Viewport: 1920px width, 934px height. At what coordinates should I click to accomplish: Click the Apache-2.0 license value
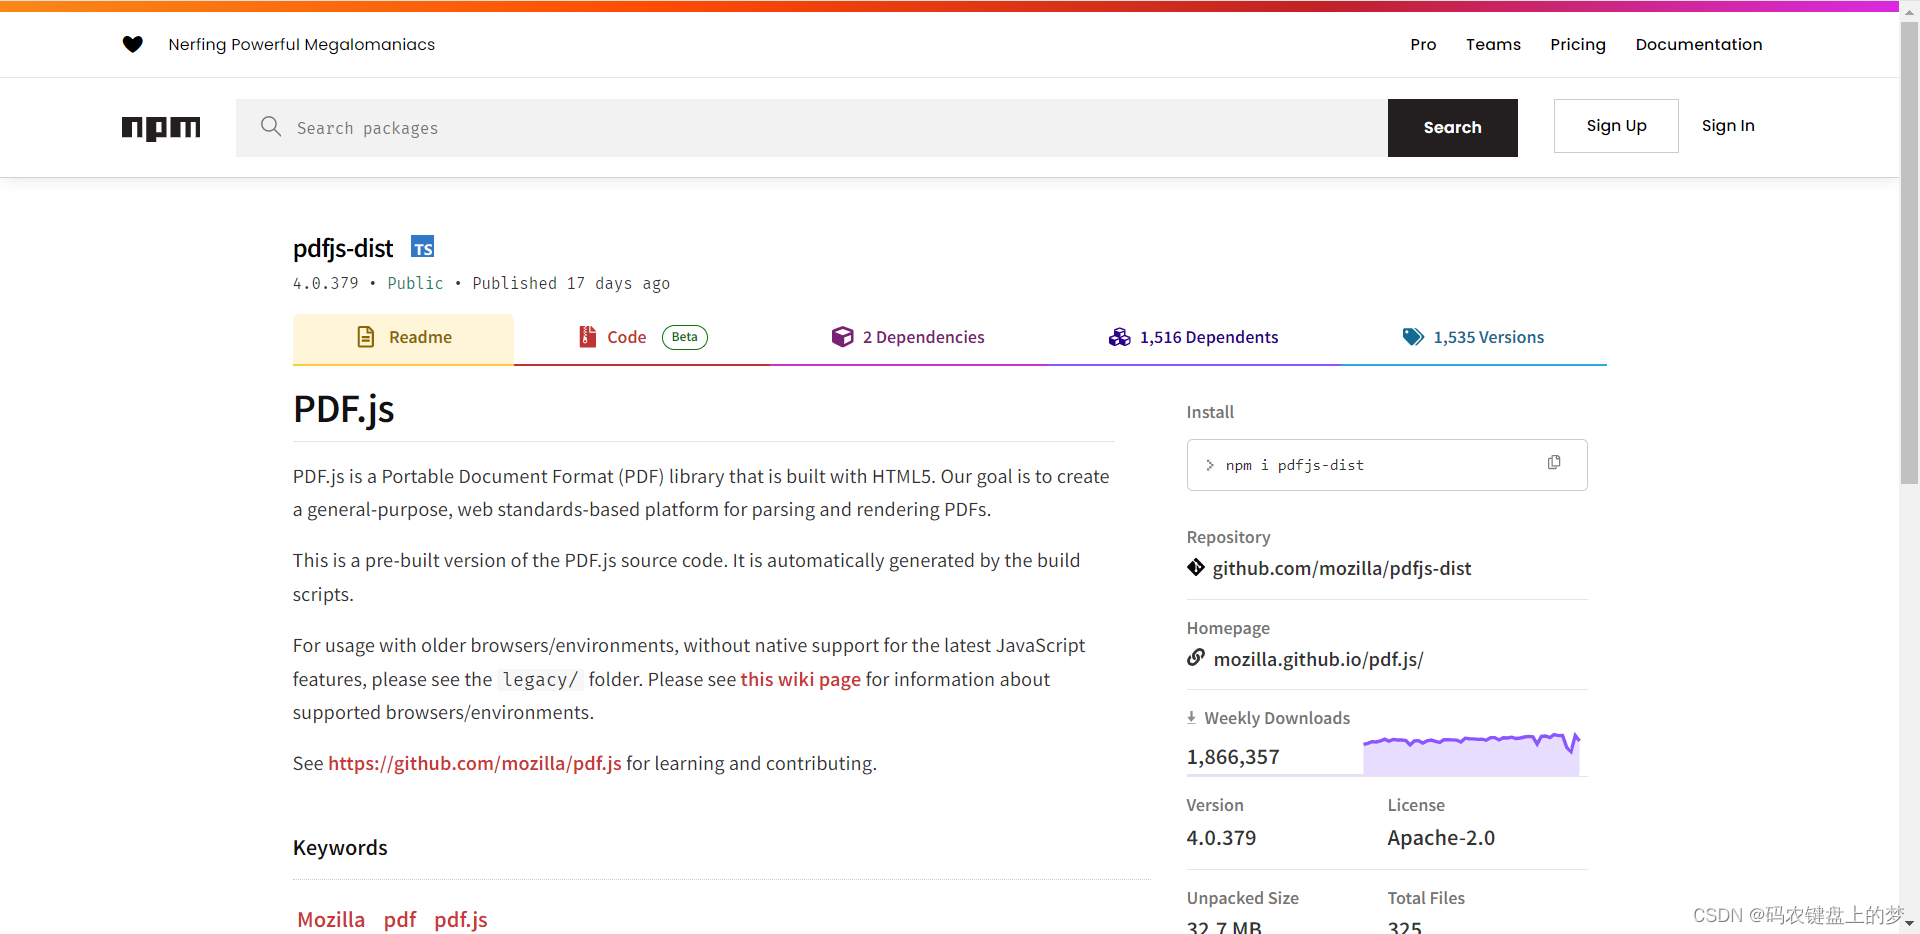(1441, 838)
